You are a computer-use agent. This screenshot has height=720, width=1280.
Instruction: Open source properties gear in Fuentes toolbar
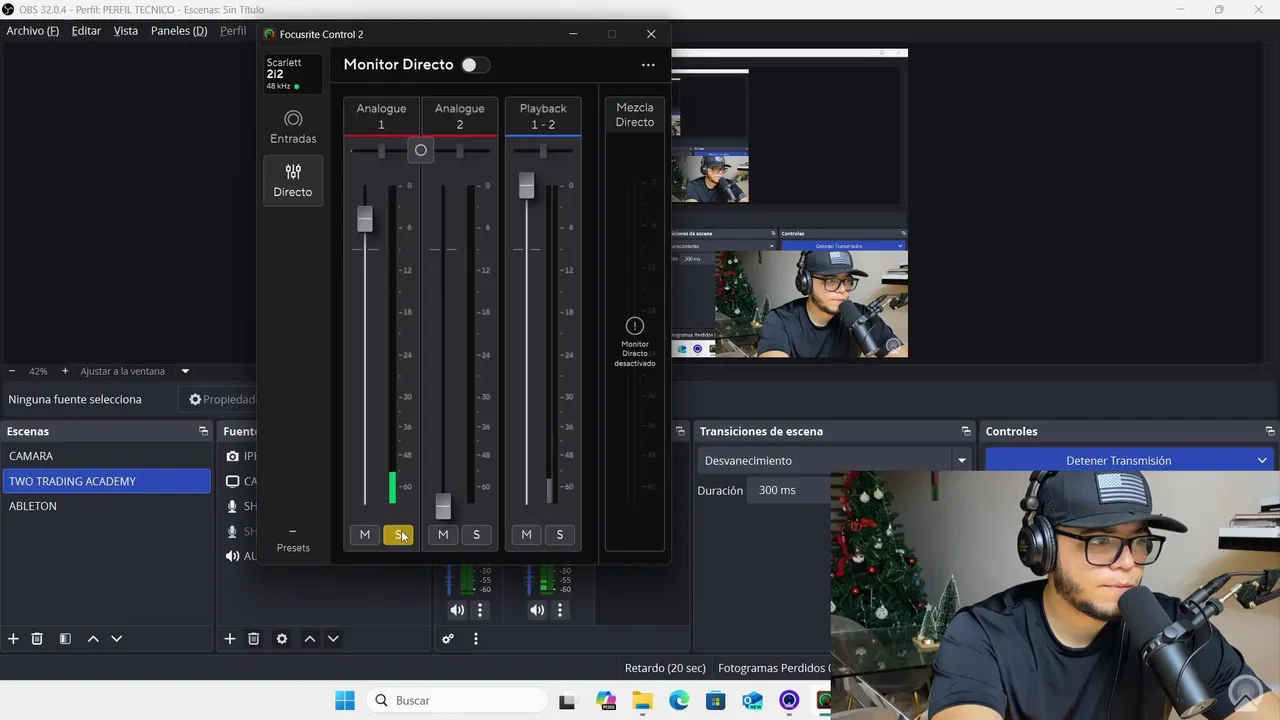click(282, 639)
